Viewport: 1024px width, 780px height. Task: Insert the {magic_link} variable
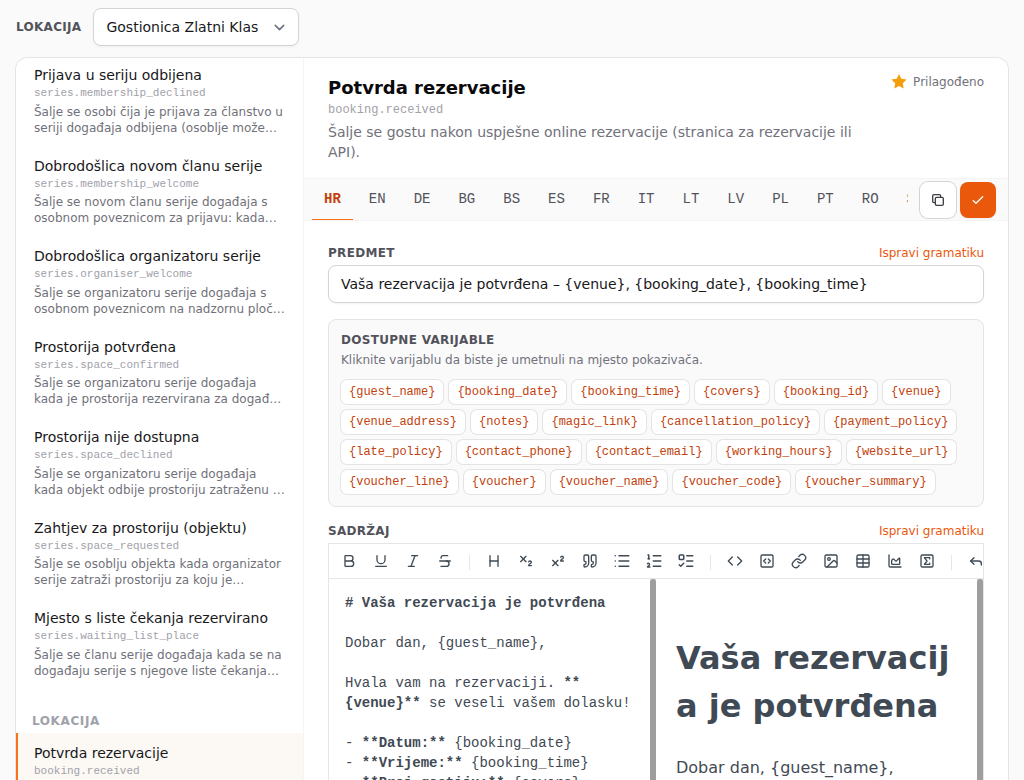click(x=594, y=421)
